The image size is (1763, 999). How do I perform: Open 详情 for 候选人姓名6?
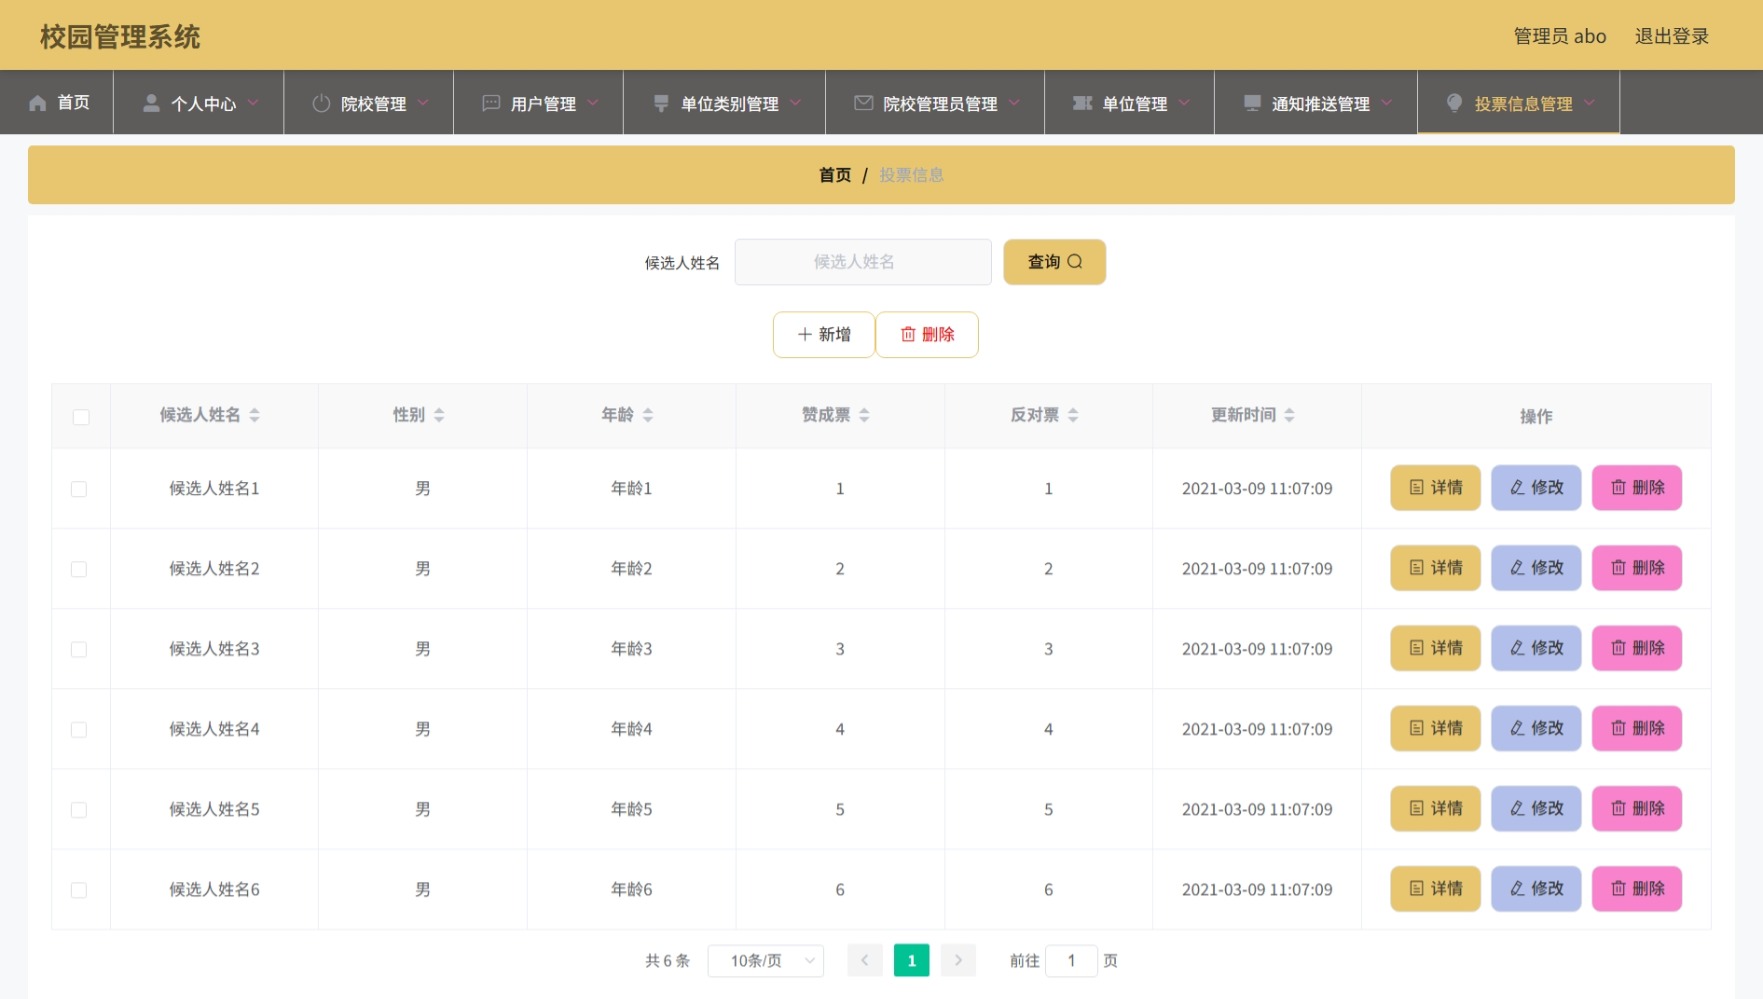click(1435, 888)
